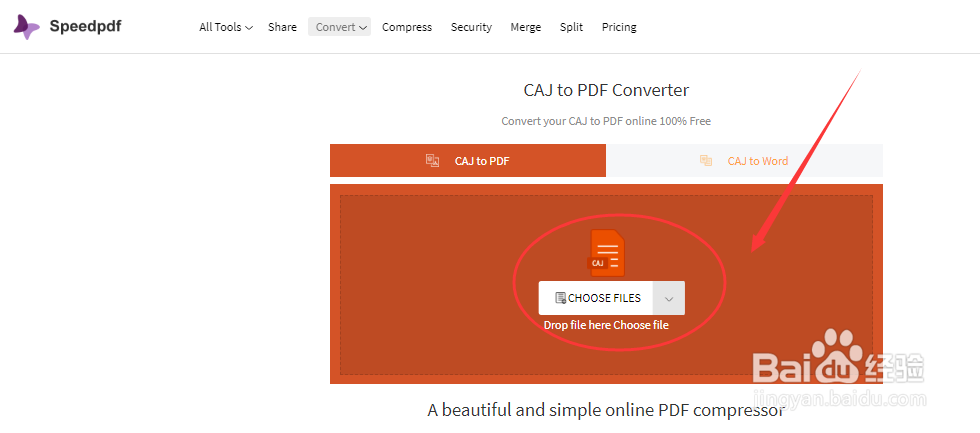The height and width of the screenshot is (433, 980).
Task: Go to the Compress tool
Action: (x=407, y=27)
